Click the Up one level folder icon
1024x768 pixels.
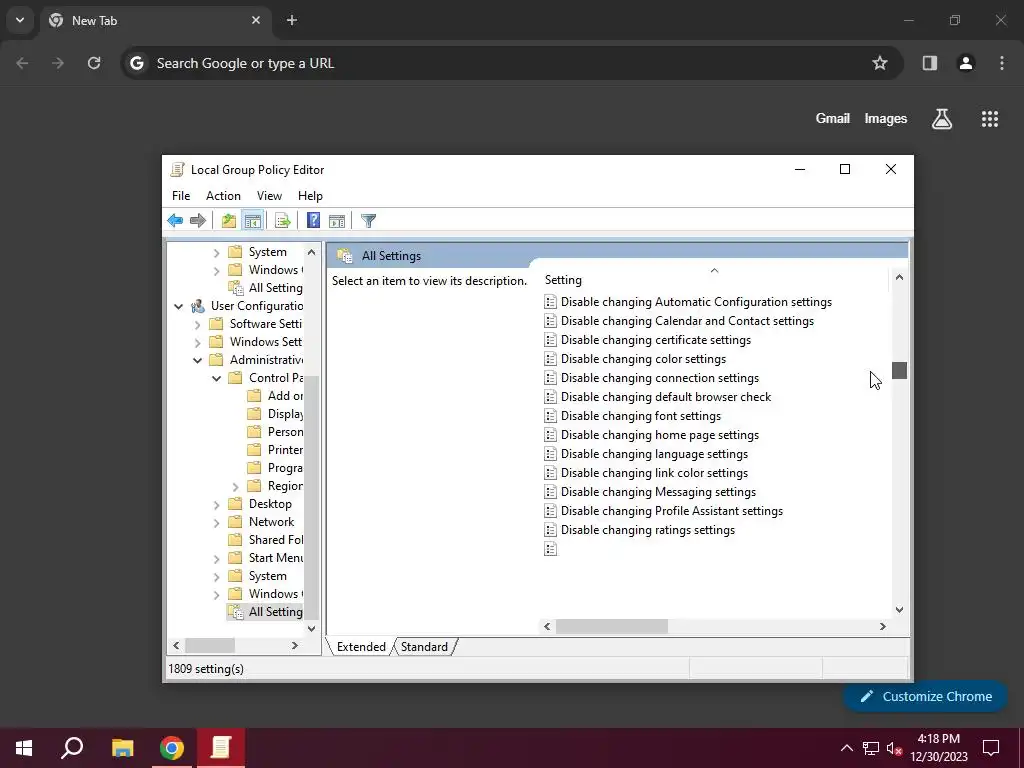(229, 221)
